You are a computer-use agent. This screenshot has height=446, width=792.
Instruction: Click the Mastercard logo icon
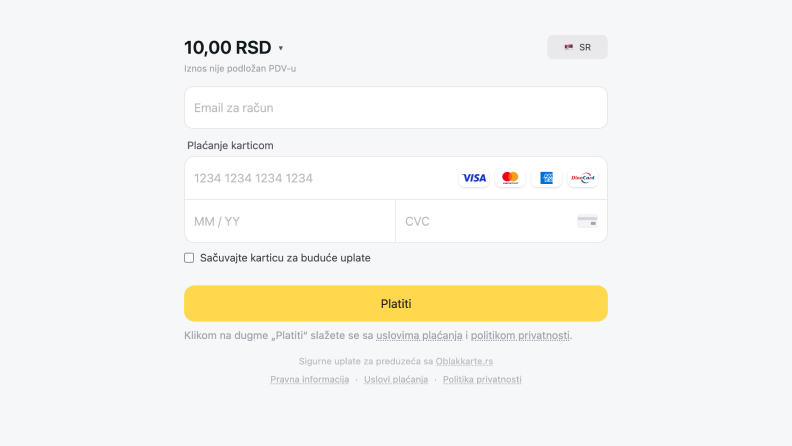(x=510, y=178)
